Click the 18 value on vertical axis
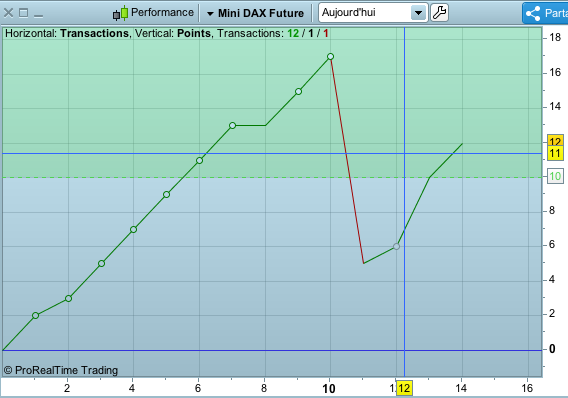Image resolution: width=568 pixels, height=398 pixels. point(555,37)
